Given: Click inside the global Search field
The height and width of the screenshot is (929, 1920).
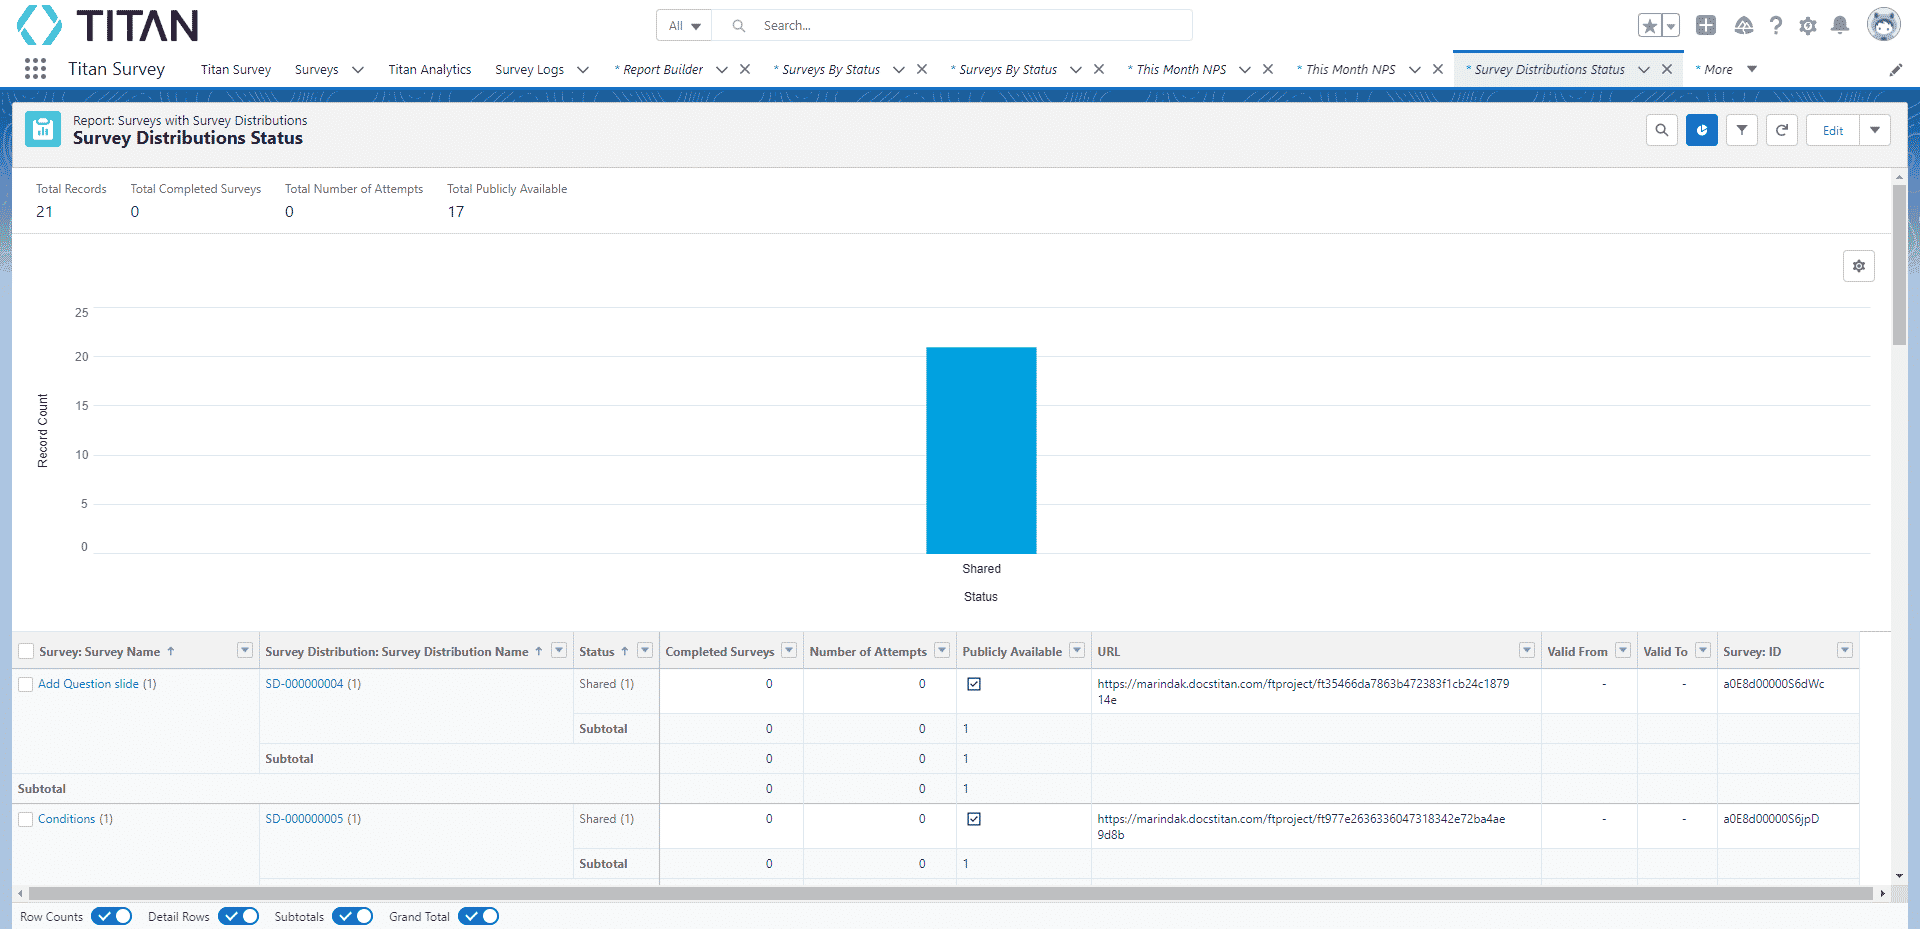Looking at the screenshot, I should pos(950,25).
